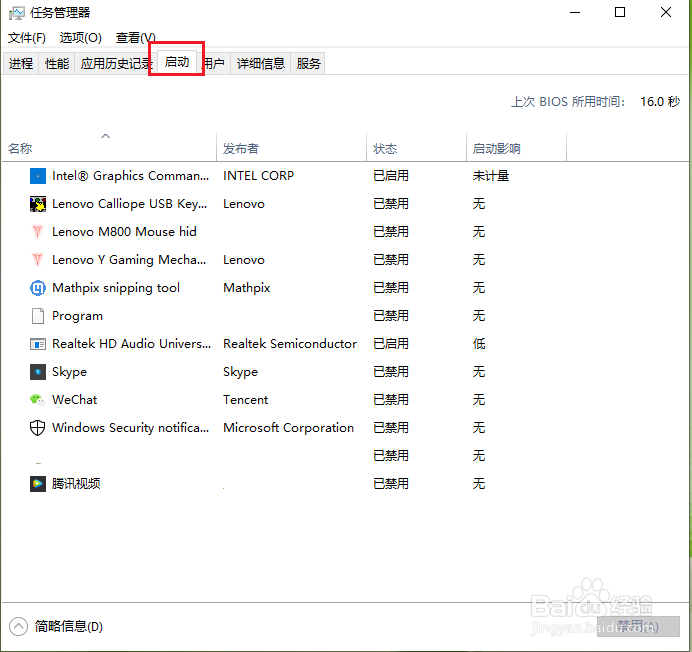Select the Realtek HD Audio Univers... name
Viewport: 692px width, 652px height.
pos(132,344)
